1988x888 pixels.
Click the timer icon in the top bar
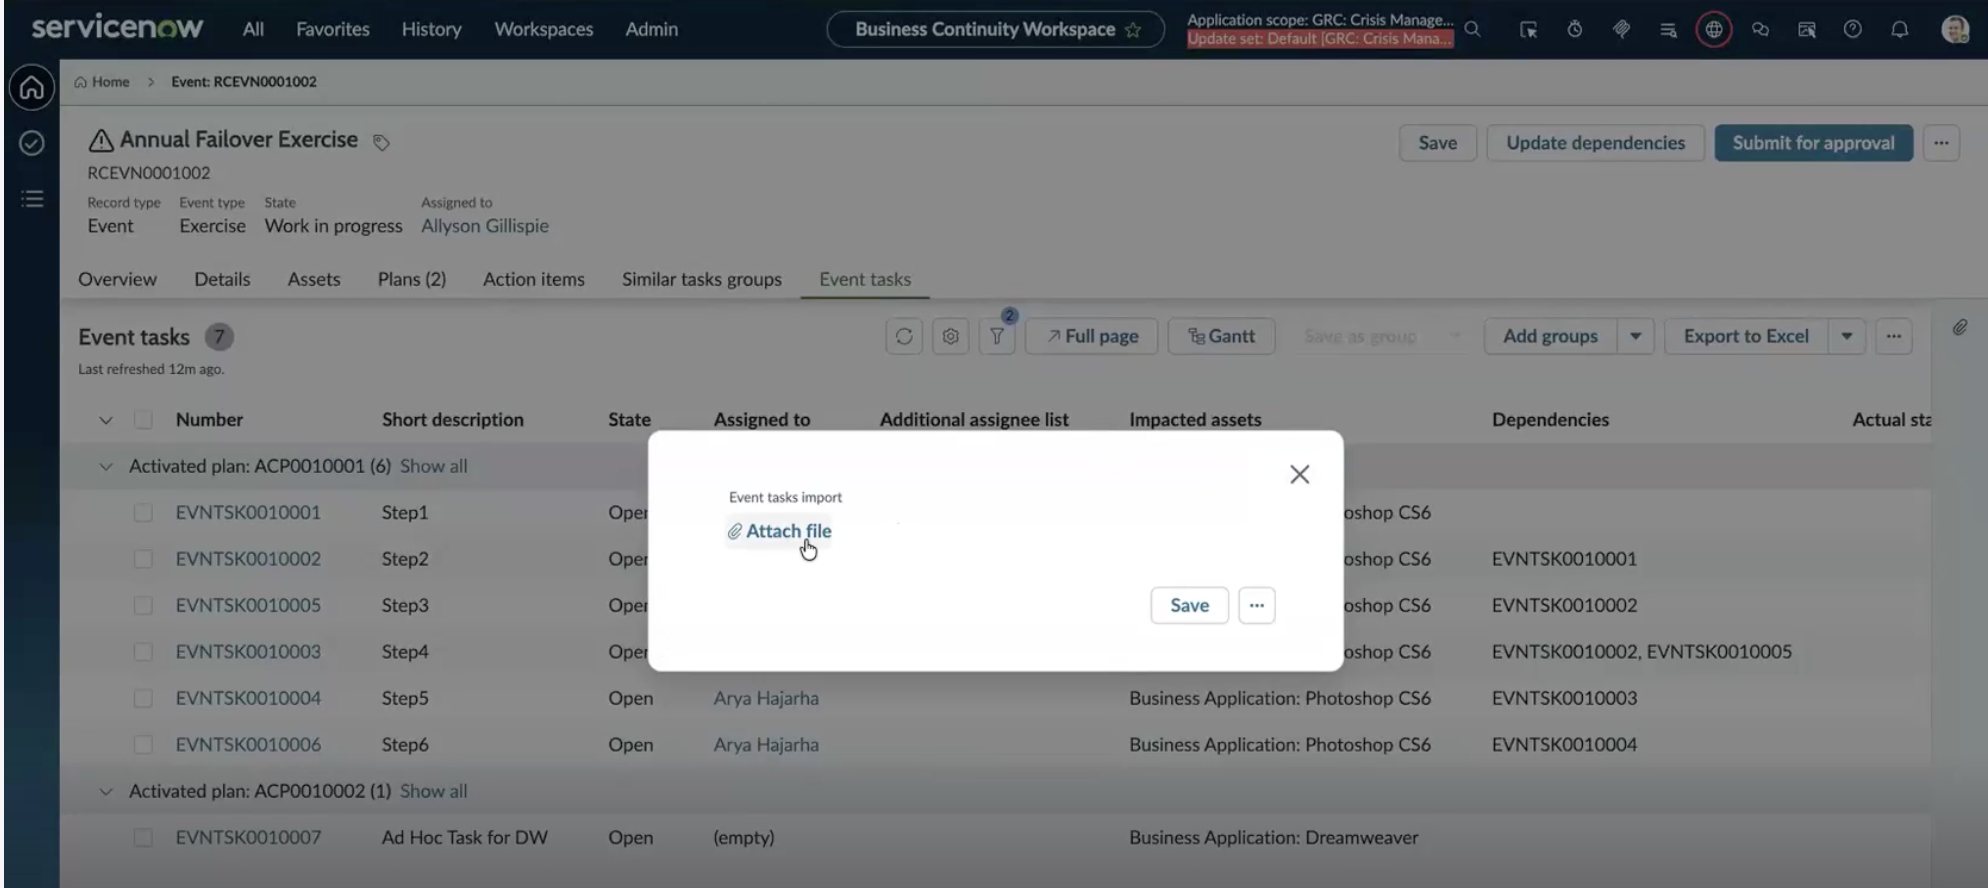point(1575,29)
